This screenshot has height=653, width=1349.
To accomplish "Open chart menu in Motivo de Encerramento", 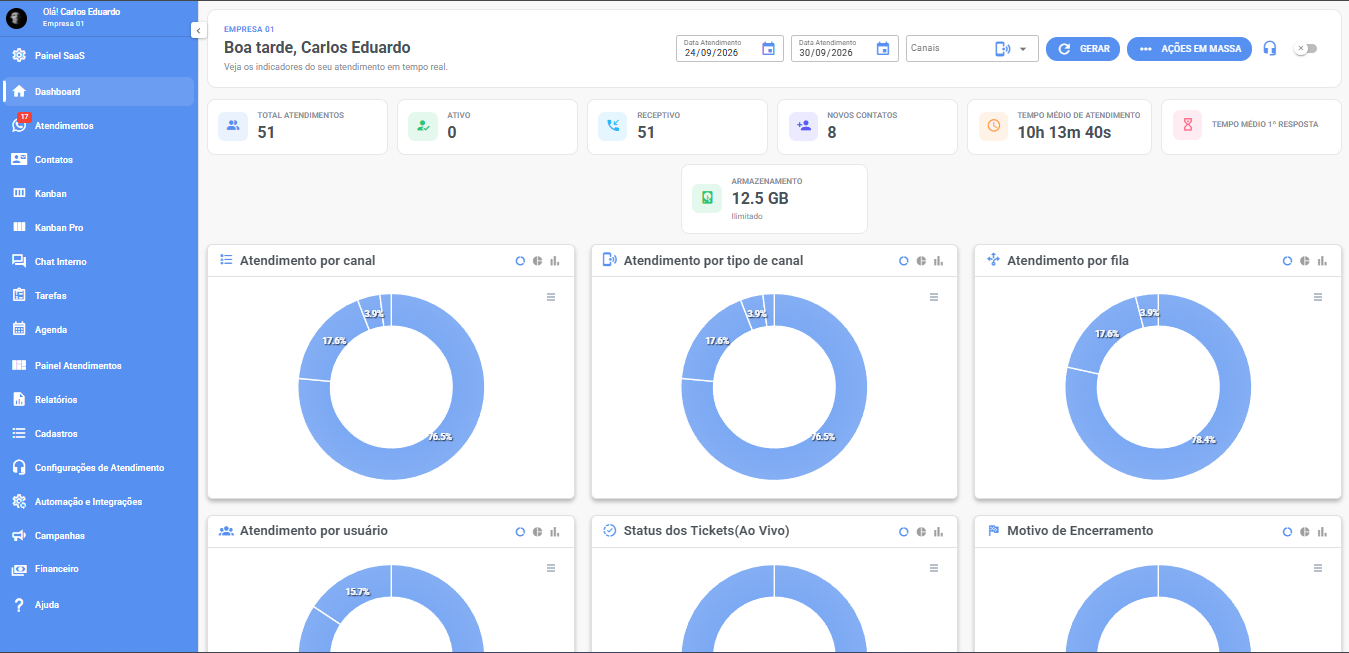I will coord(1318,568).
